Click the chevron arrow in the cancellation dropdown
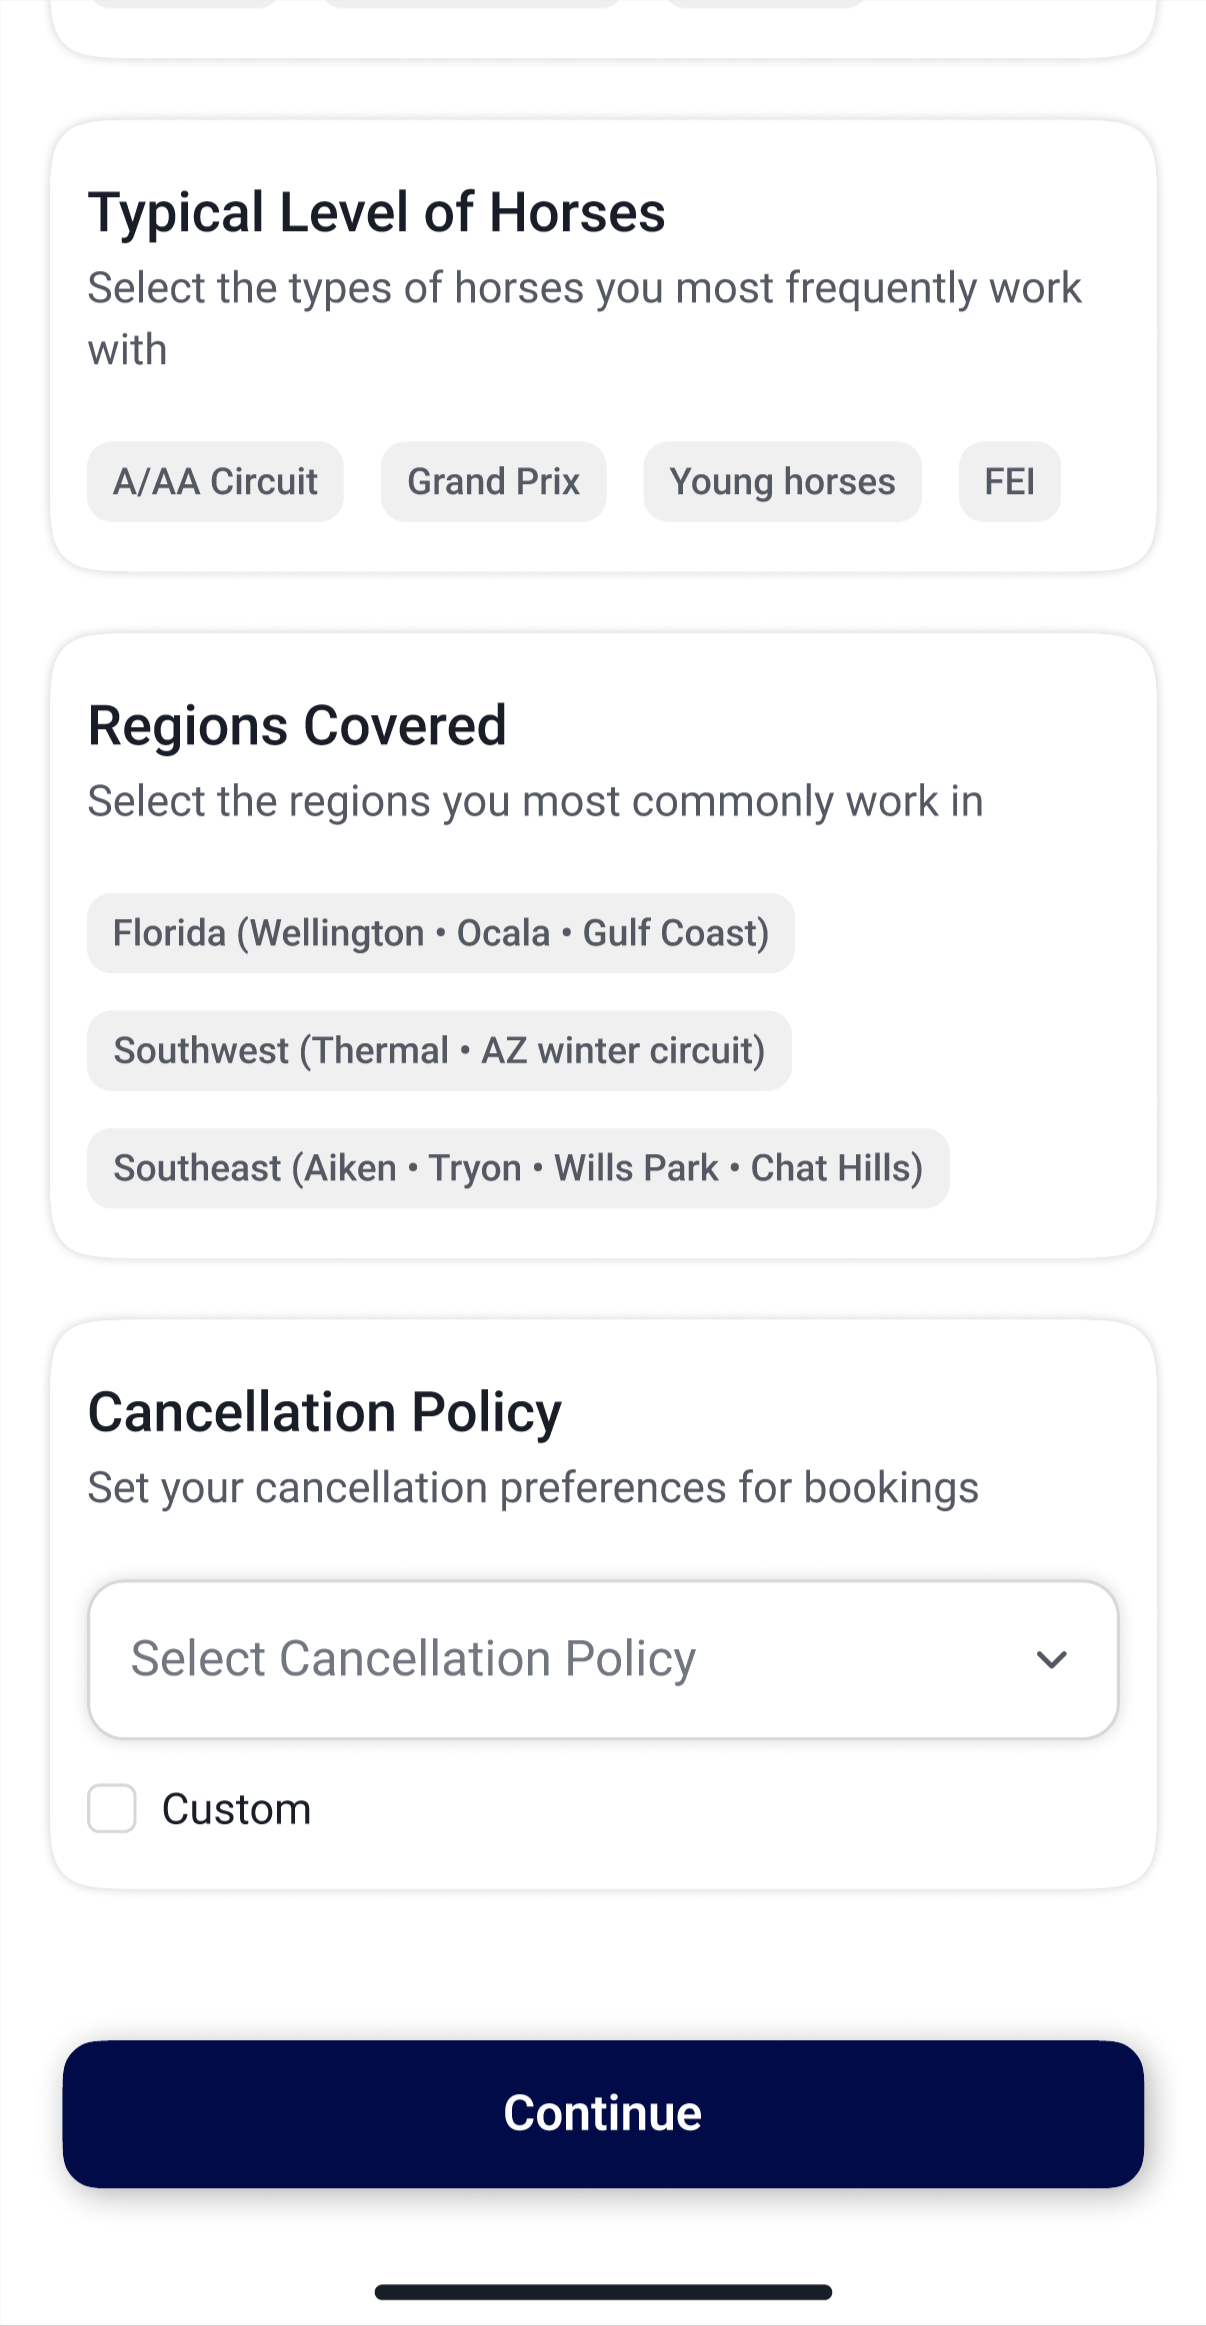The height and width of the screenshot is (2326, 1206). (x=1052, y=1660)
